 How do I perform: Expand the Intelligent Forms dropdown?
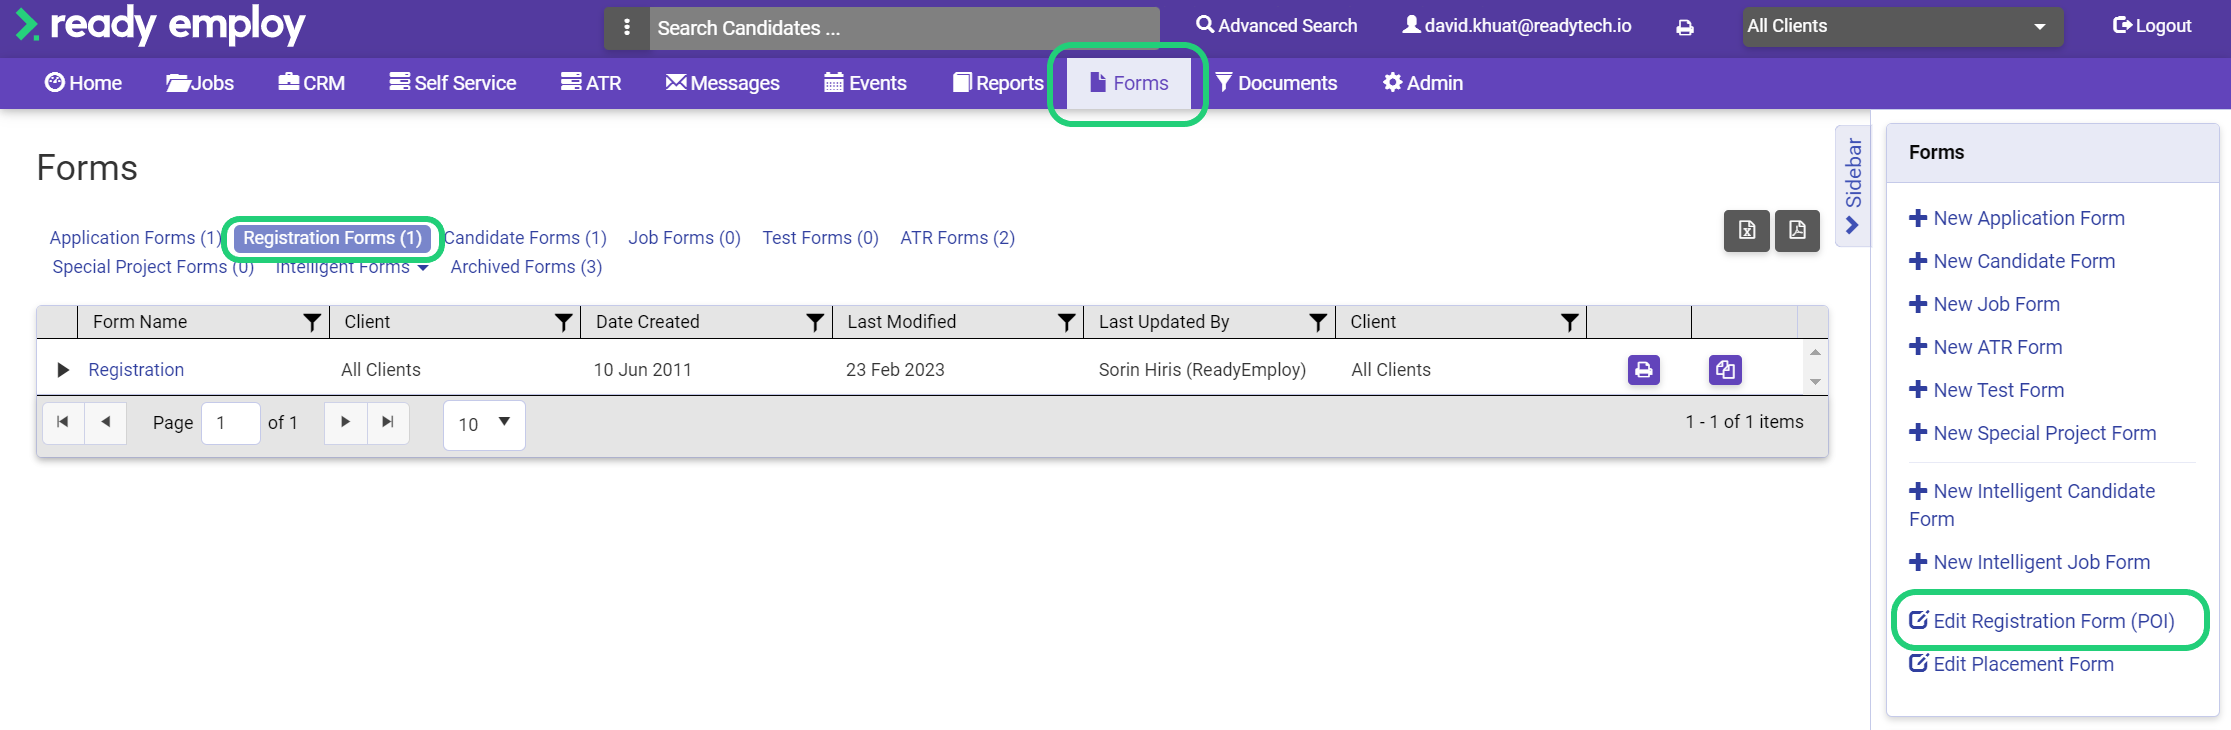352,267
